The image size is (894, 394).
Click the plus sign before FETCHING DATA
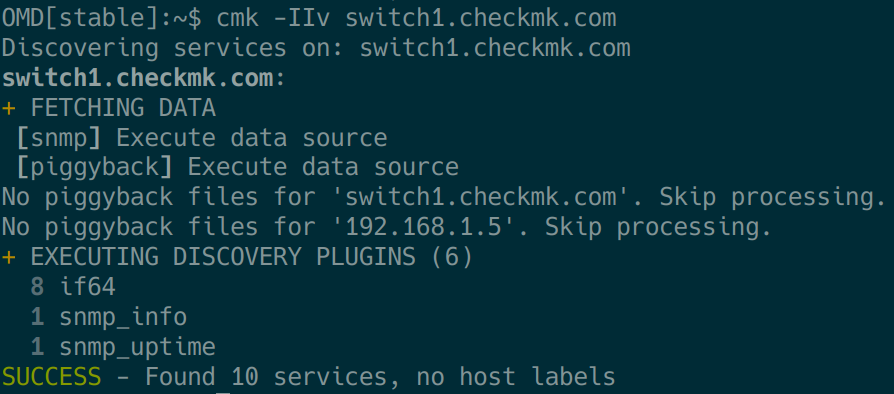tap(9, 108)
